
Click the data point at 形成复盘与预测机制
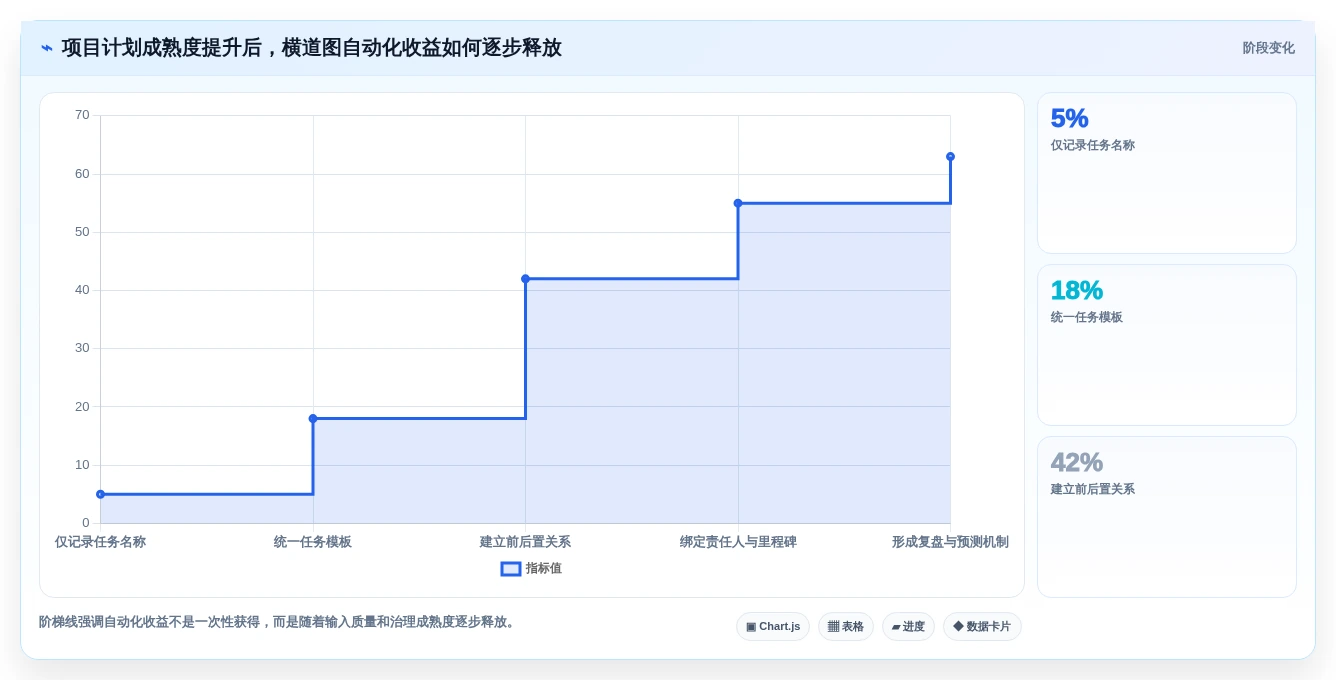coord(950,157)
